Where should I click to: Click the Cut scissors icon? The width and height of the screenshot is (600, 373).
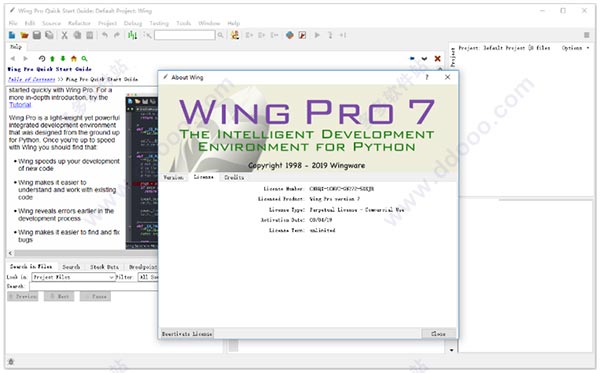[x=65, y=35]
